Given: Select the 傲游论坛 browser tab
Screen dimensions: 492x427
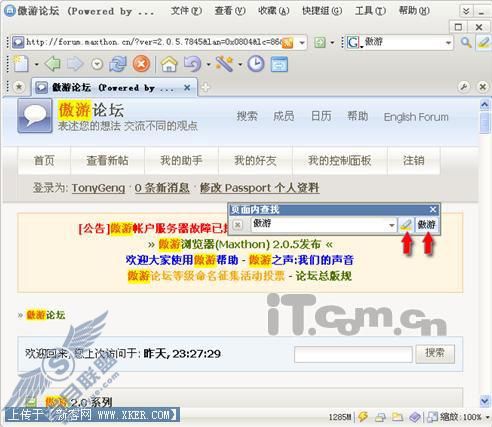Looking at the screenshot, I should (113, 88).
